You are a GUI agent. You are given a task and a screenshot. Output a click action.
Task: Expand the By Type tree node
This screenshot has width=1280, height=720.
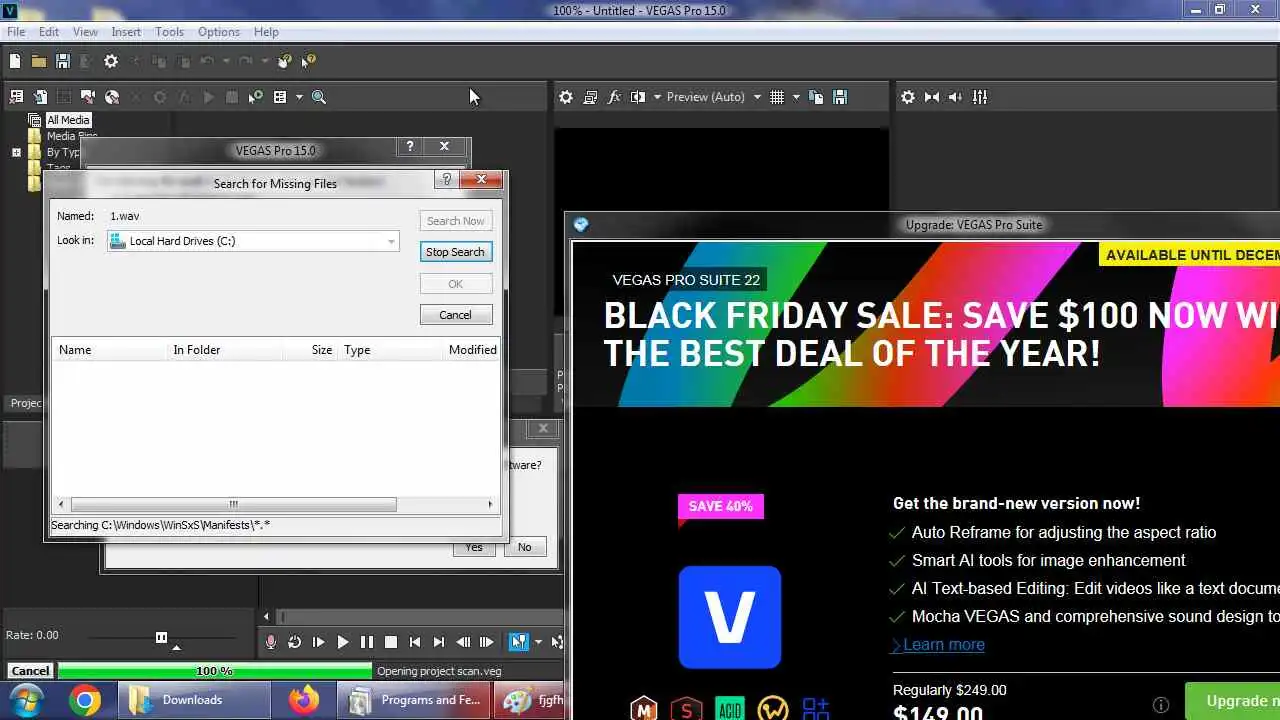16,153
